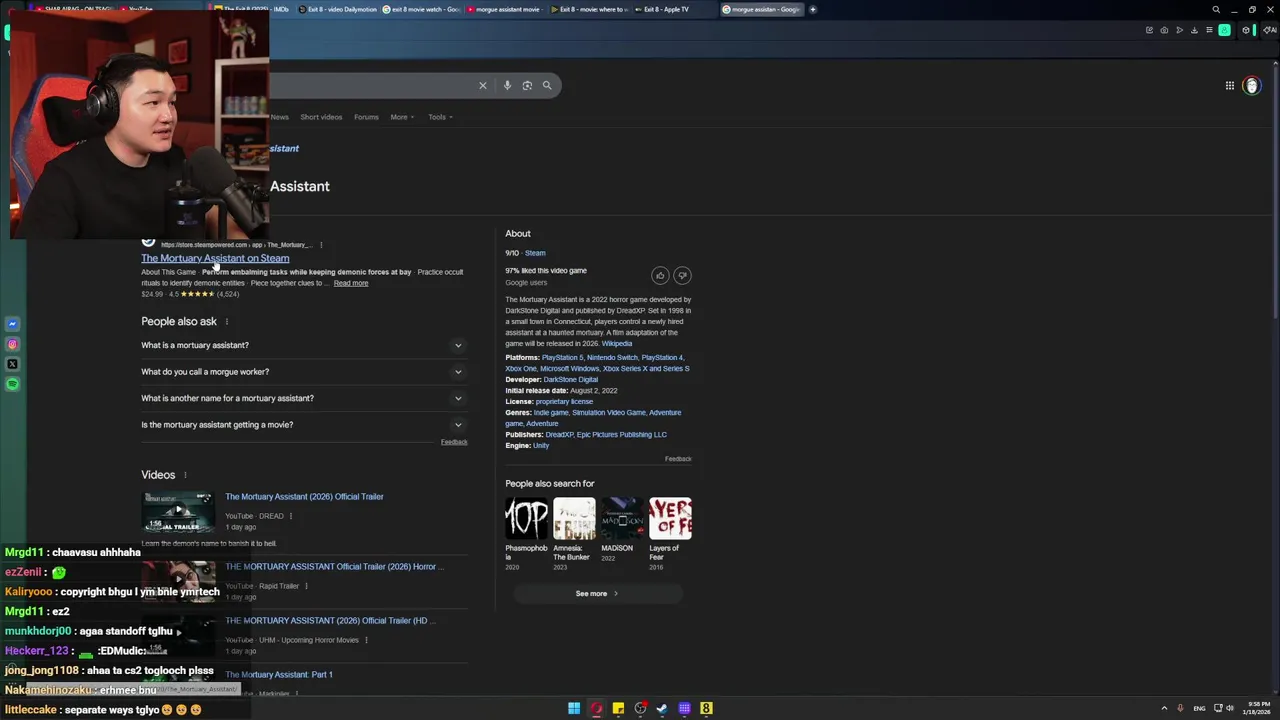Click inside the Google search input field

(x=370, y=85)
